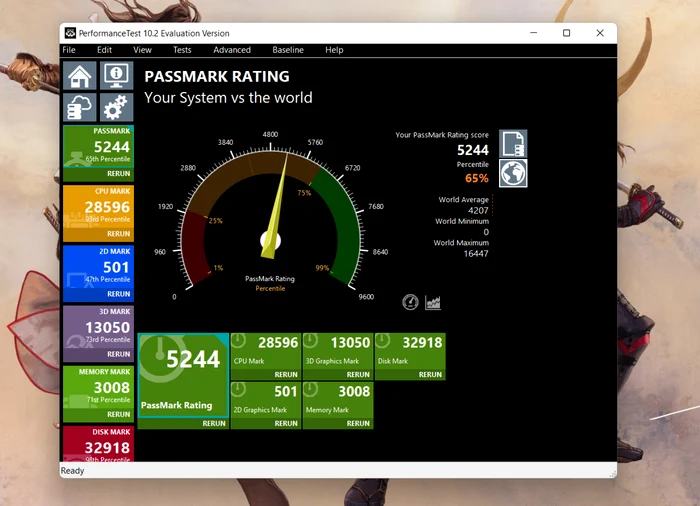Click the power icon on Memory Mark tile
The width and height of the screenshot is (700, 506).
tap(310, 389)
